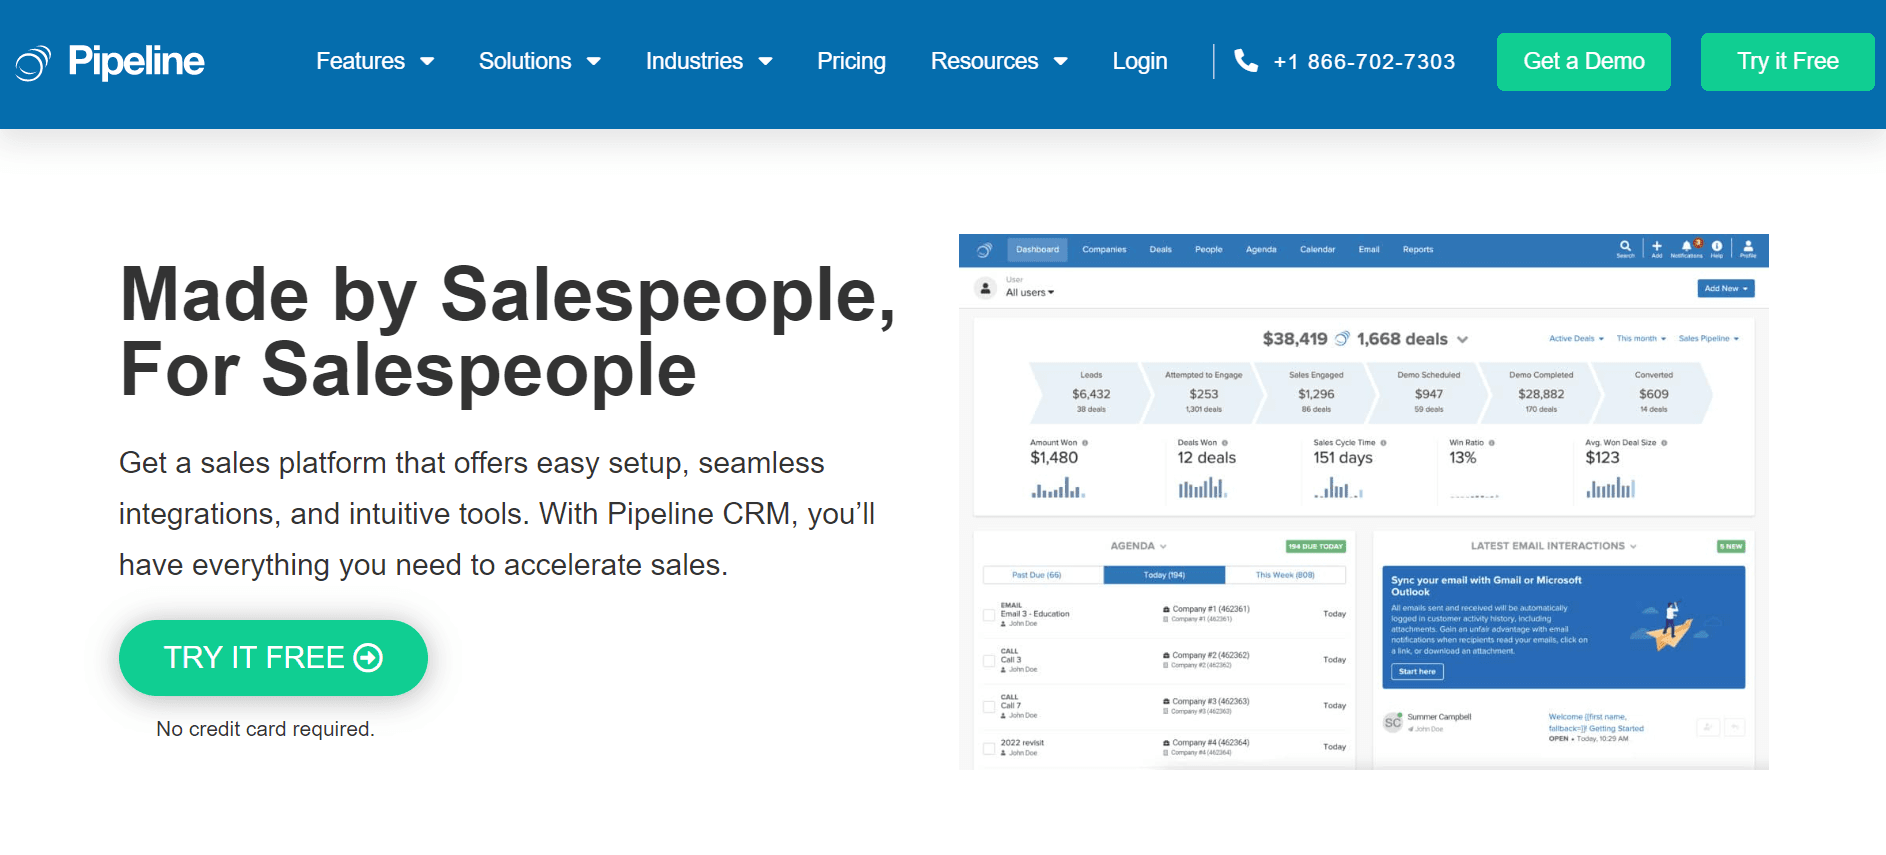The width and height of the screenshot is (1886, 855).
Task: Open the Active Deals filter dropdown
Action: tap(1576, 339)
